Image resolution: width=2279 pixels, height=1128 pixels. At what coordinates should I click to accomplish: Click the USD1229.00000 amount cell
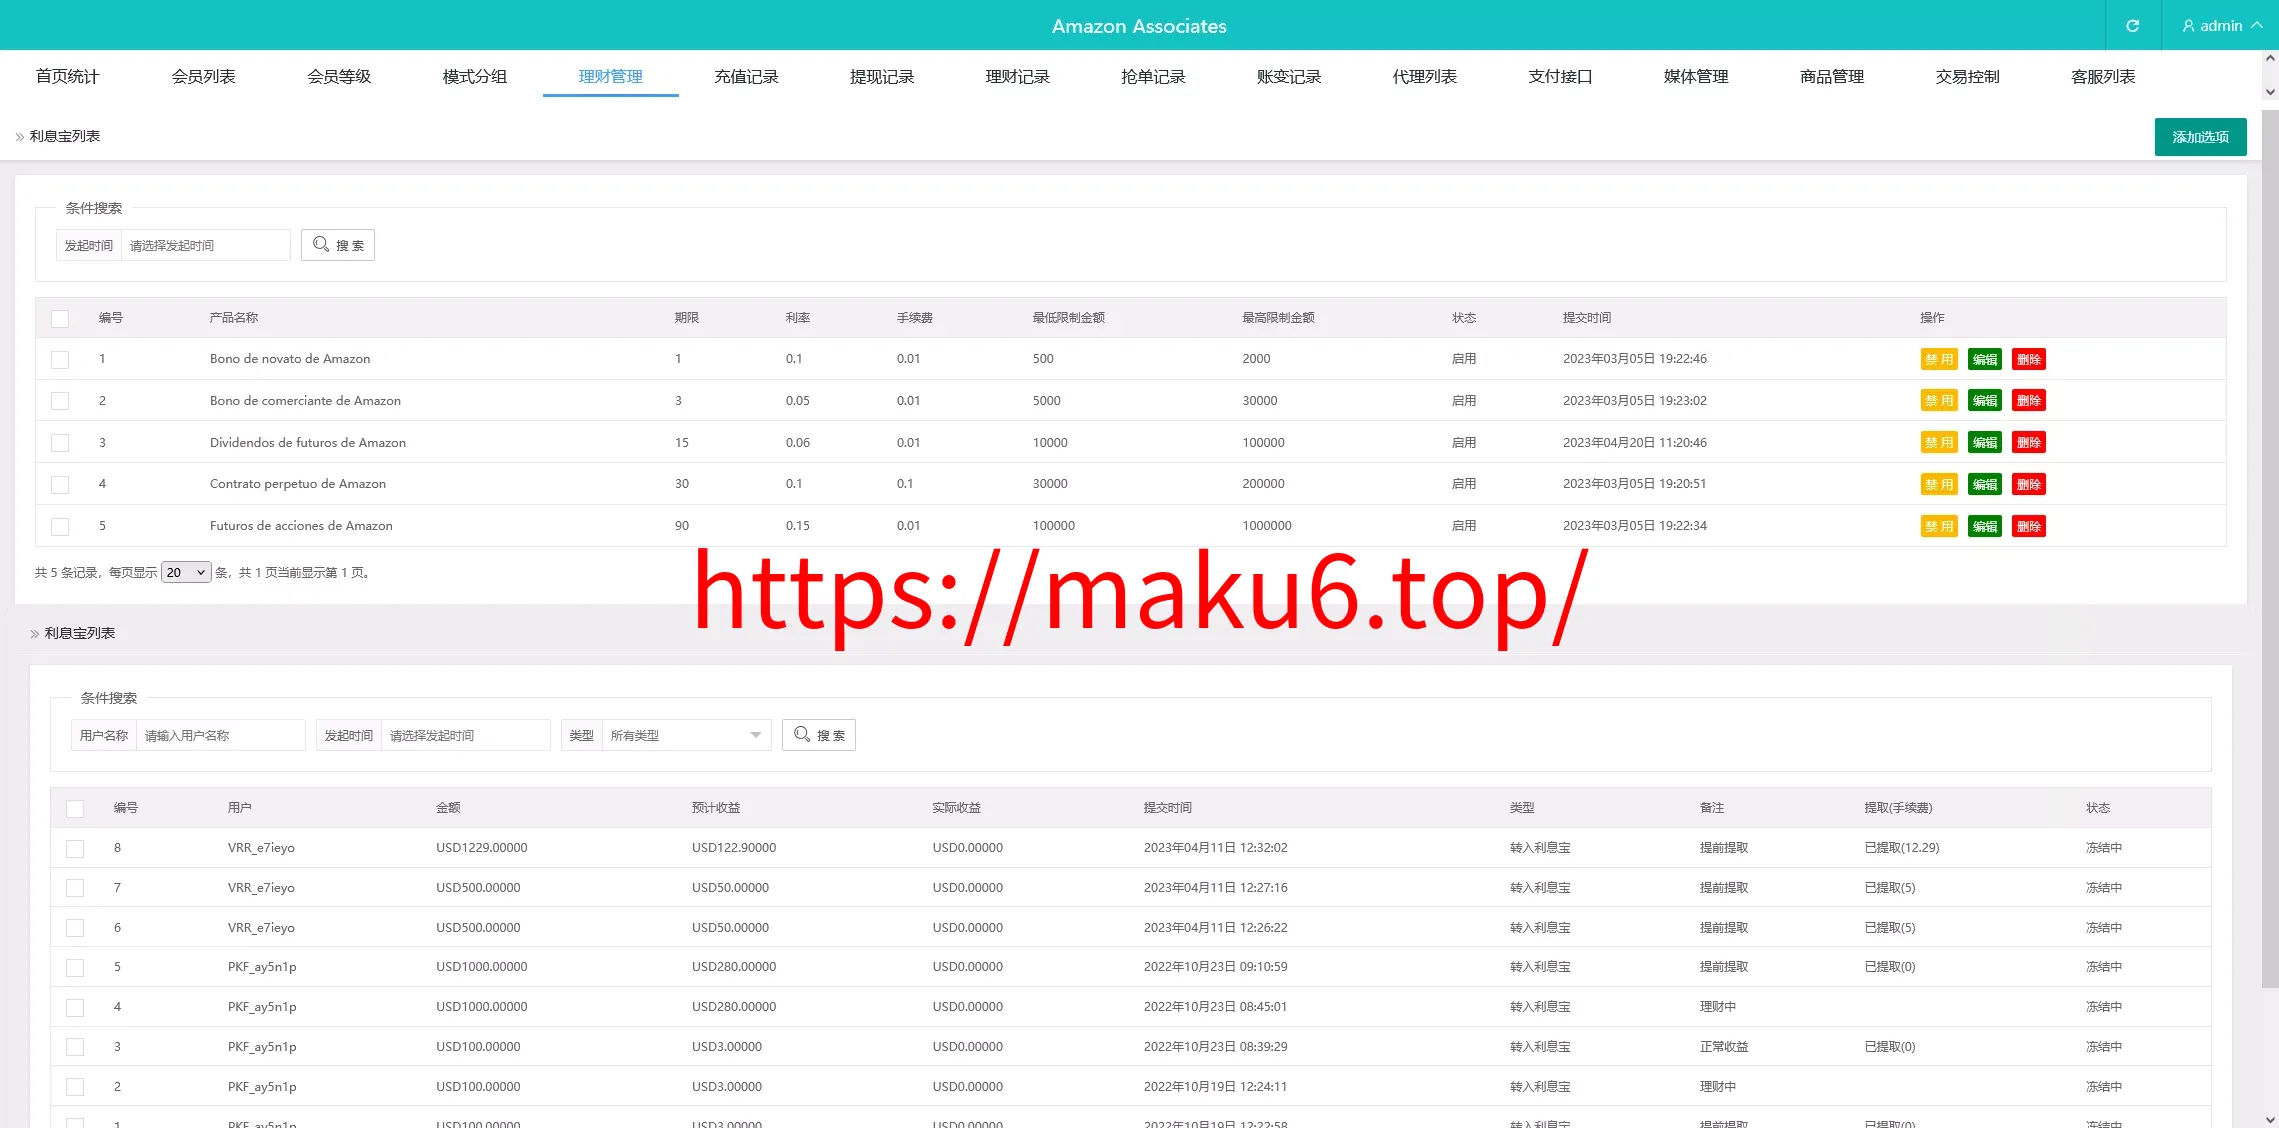tap(482, 848)
